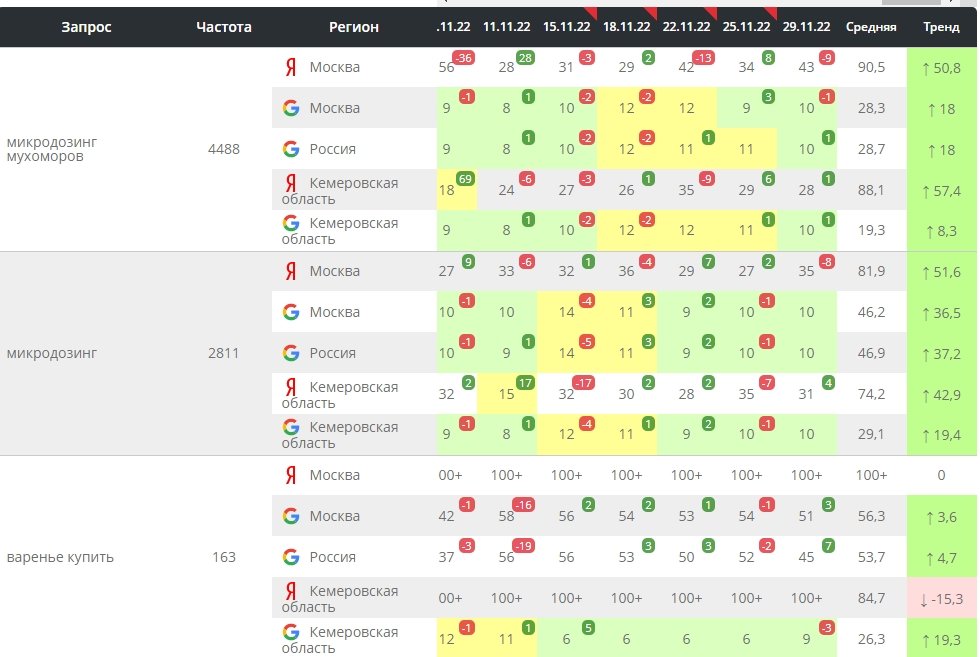The image size is (980, 657).
Task: Open the варенье купить query
Action: [60, 557]
